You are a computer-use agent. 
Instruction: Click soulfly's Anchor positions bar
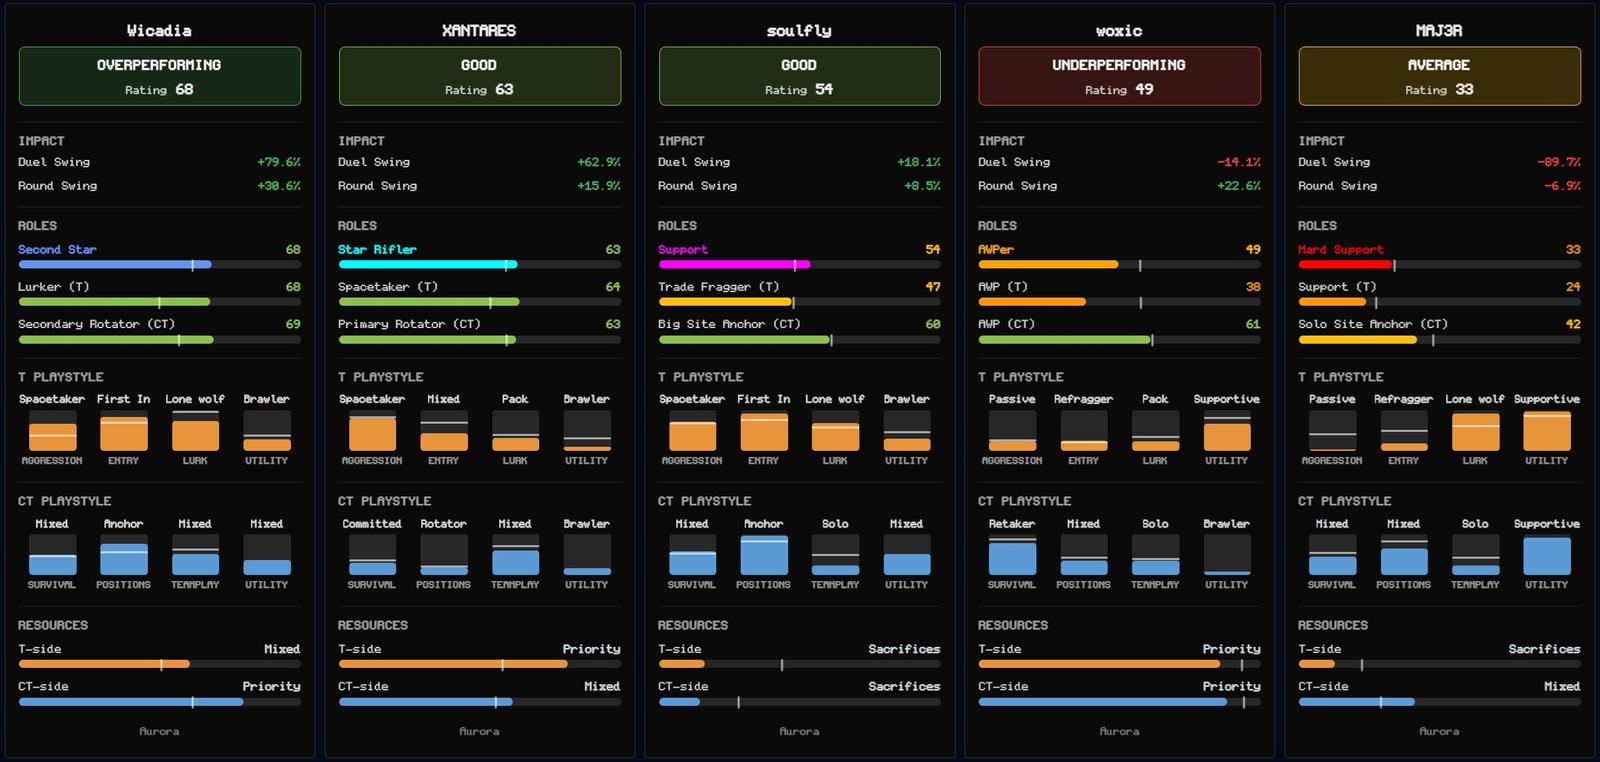764,555
